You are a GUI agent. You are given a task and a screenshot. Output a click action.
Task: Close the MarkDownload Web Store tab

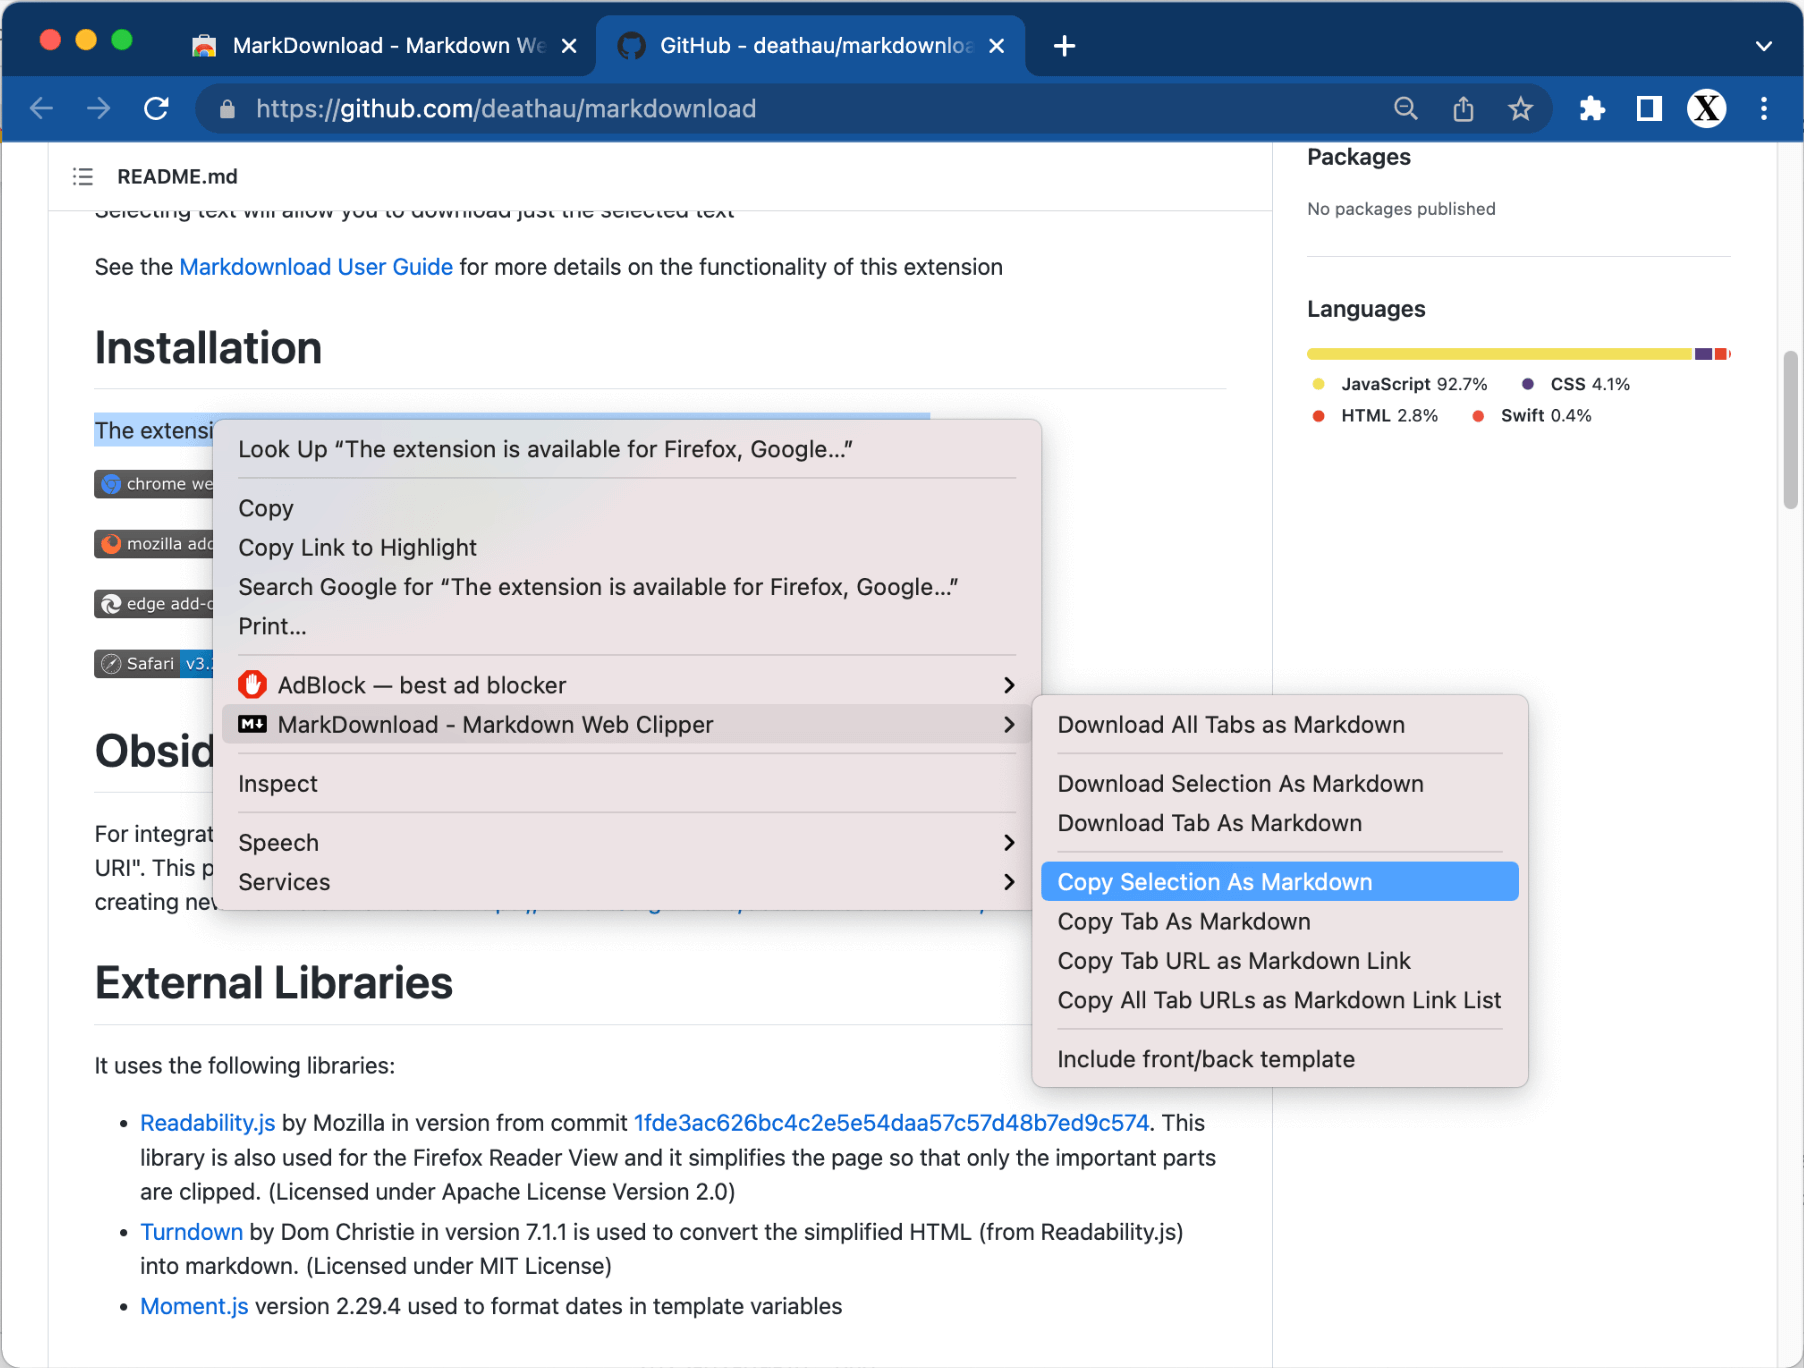[x=569, y=46]
